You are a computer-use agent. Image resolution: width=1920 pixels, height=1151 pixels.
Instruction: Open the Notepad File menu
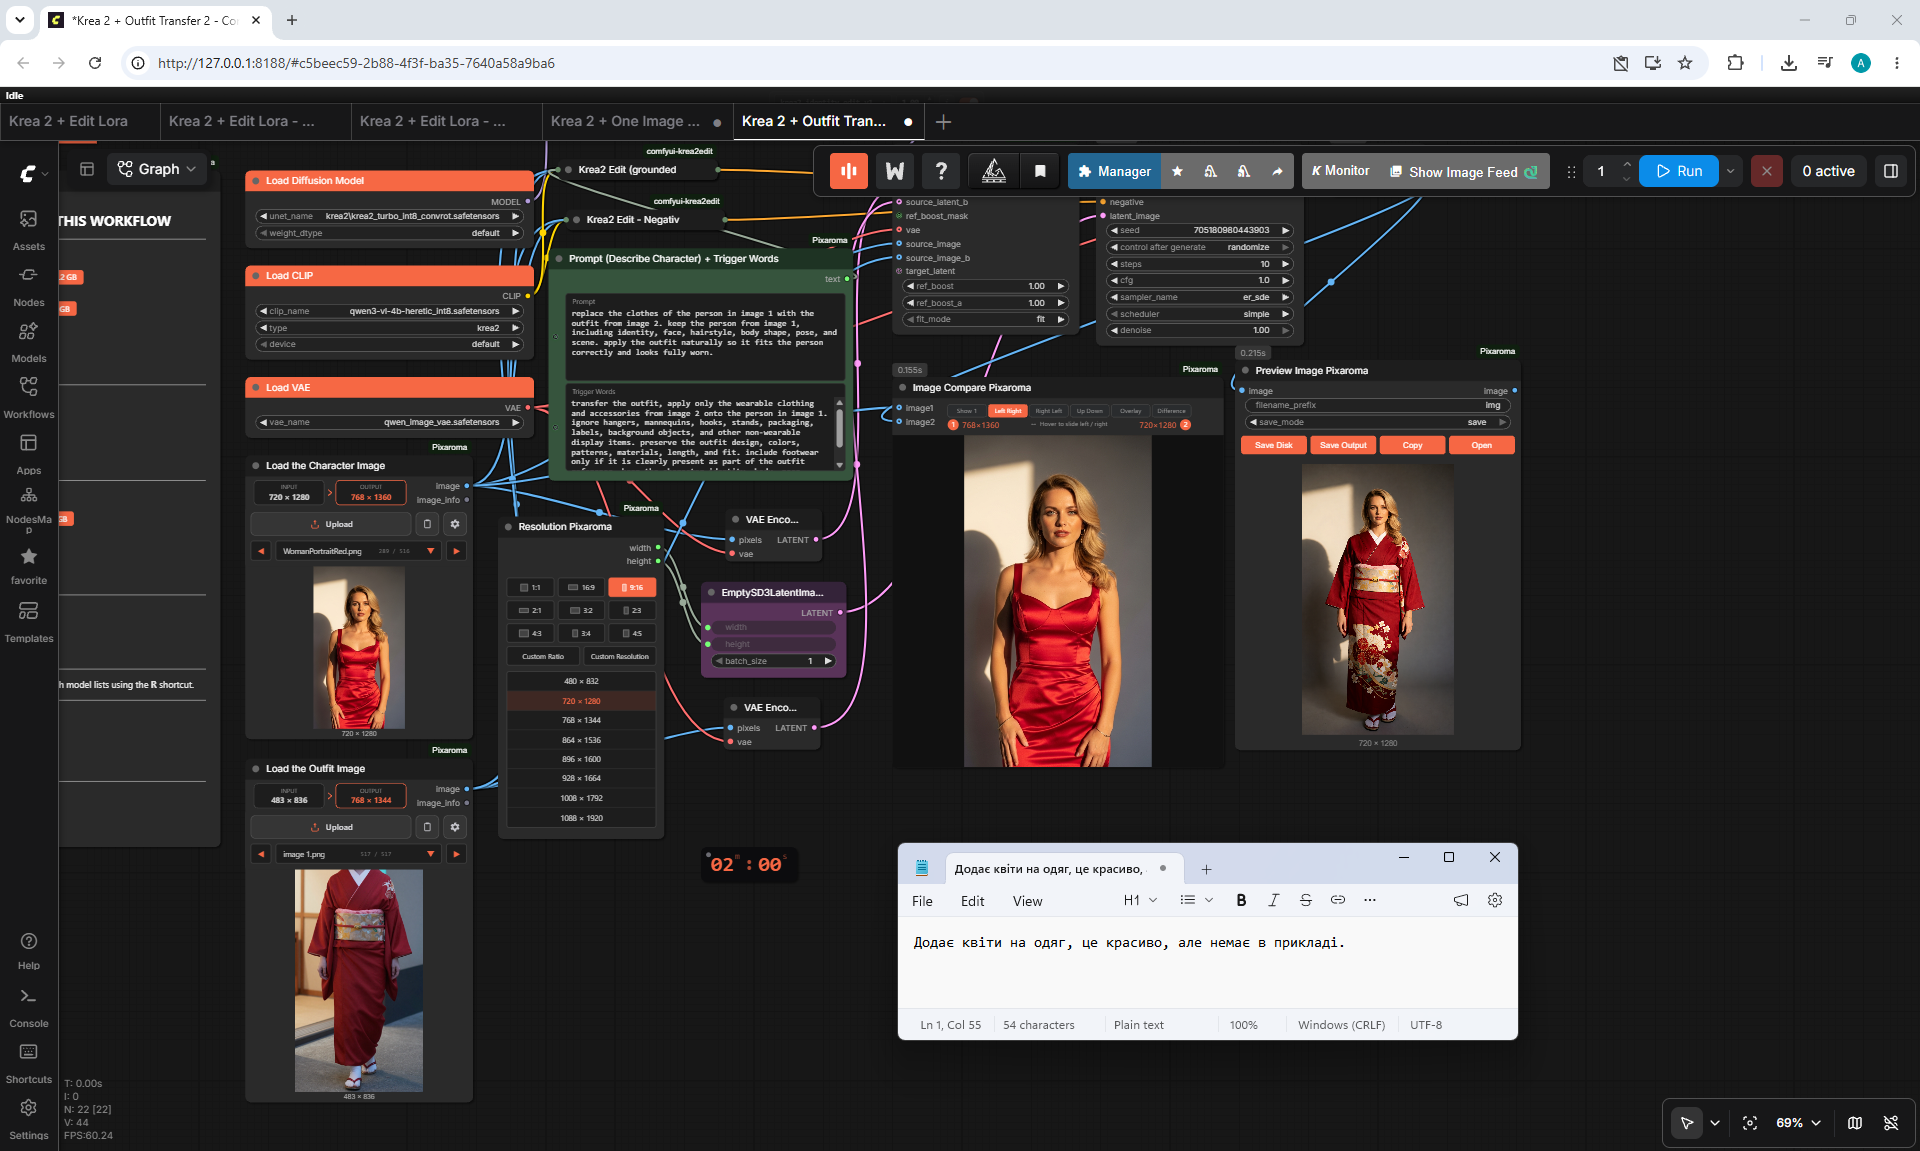[922, 901]
